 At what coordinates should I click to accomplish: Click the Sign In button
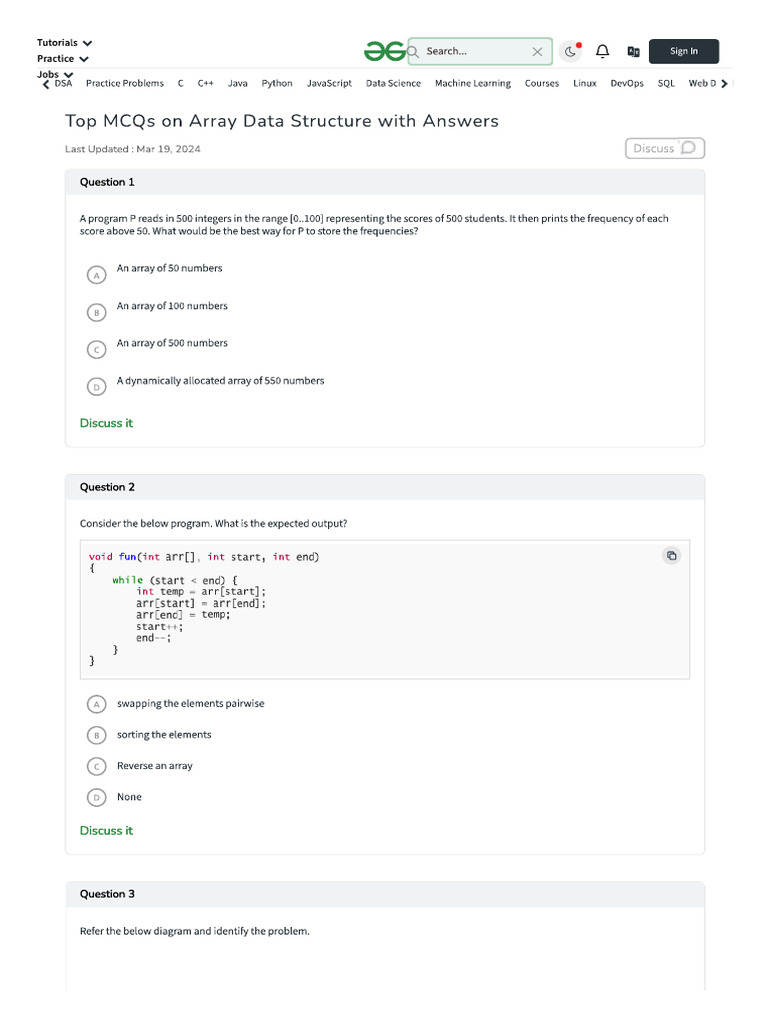click(684, 51)
